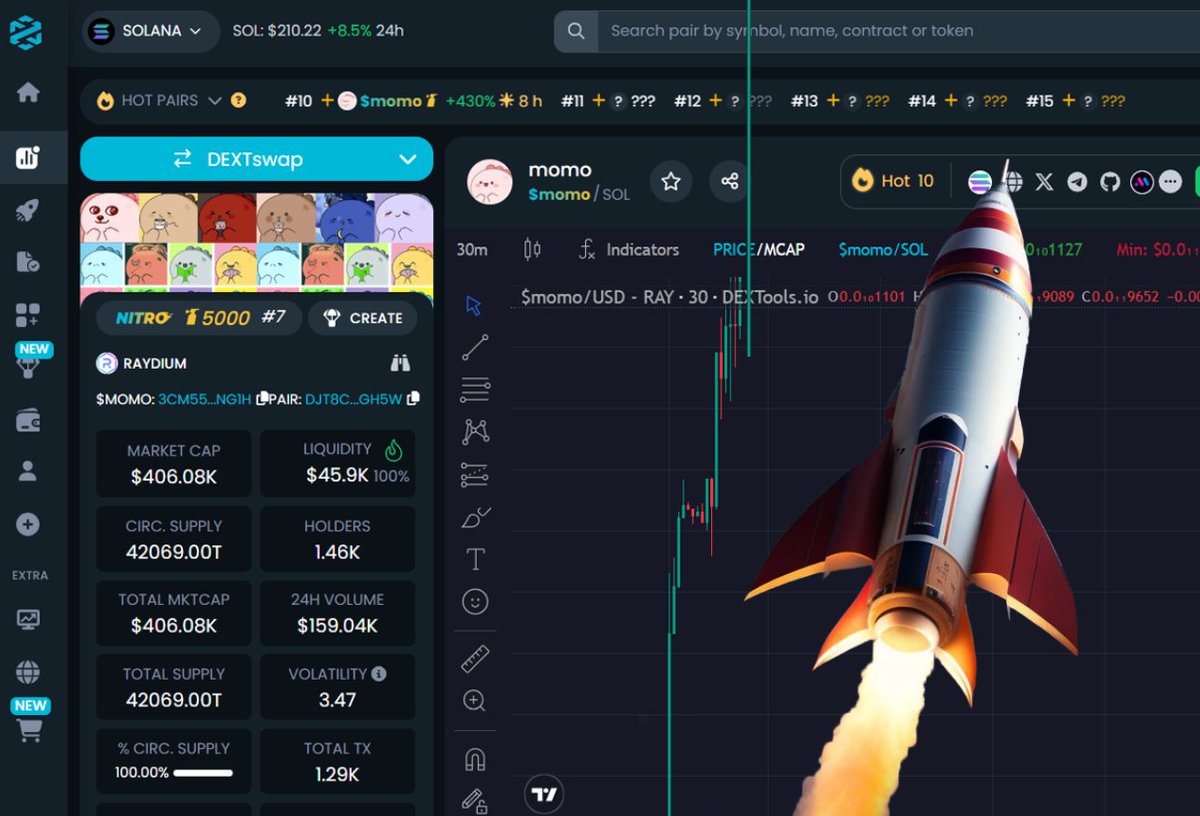Toggle the $momo/SOL chart pair
The width and height of the screenshot is (1200, 816).
click(883, 250)
